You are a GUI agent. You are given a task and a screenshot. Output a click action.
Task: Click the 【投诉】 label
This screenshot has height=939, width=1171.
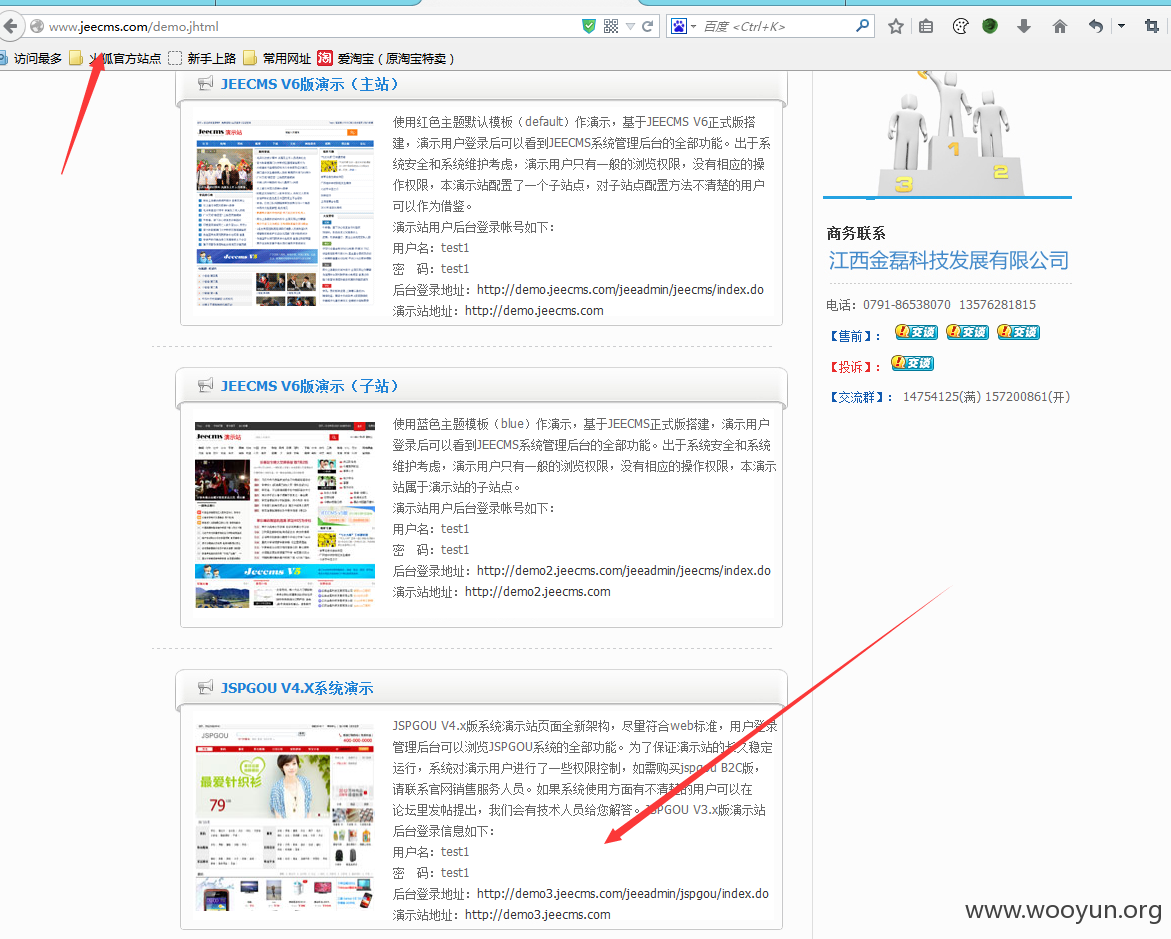click(854, 367)
